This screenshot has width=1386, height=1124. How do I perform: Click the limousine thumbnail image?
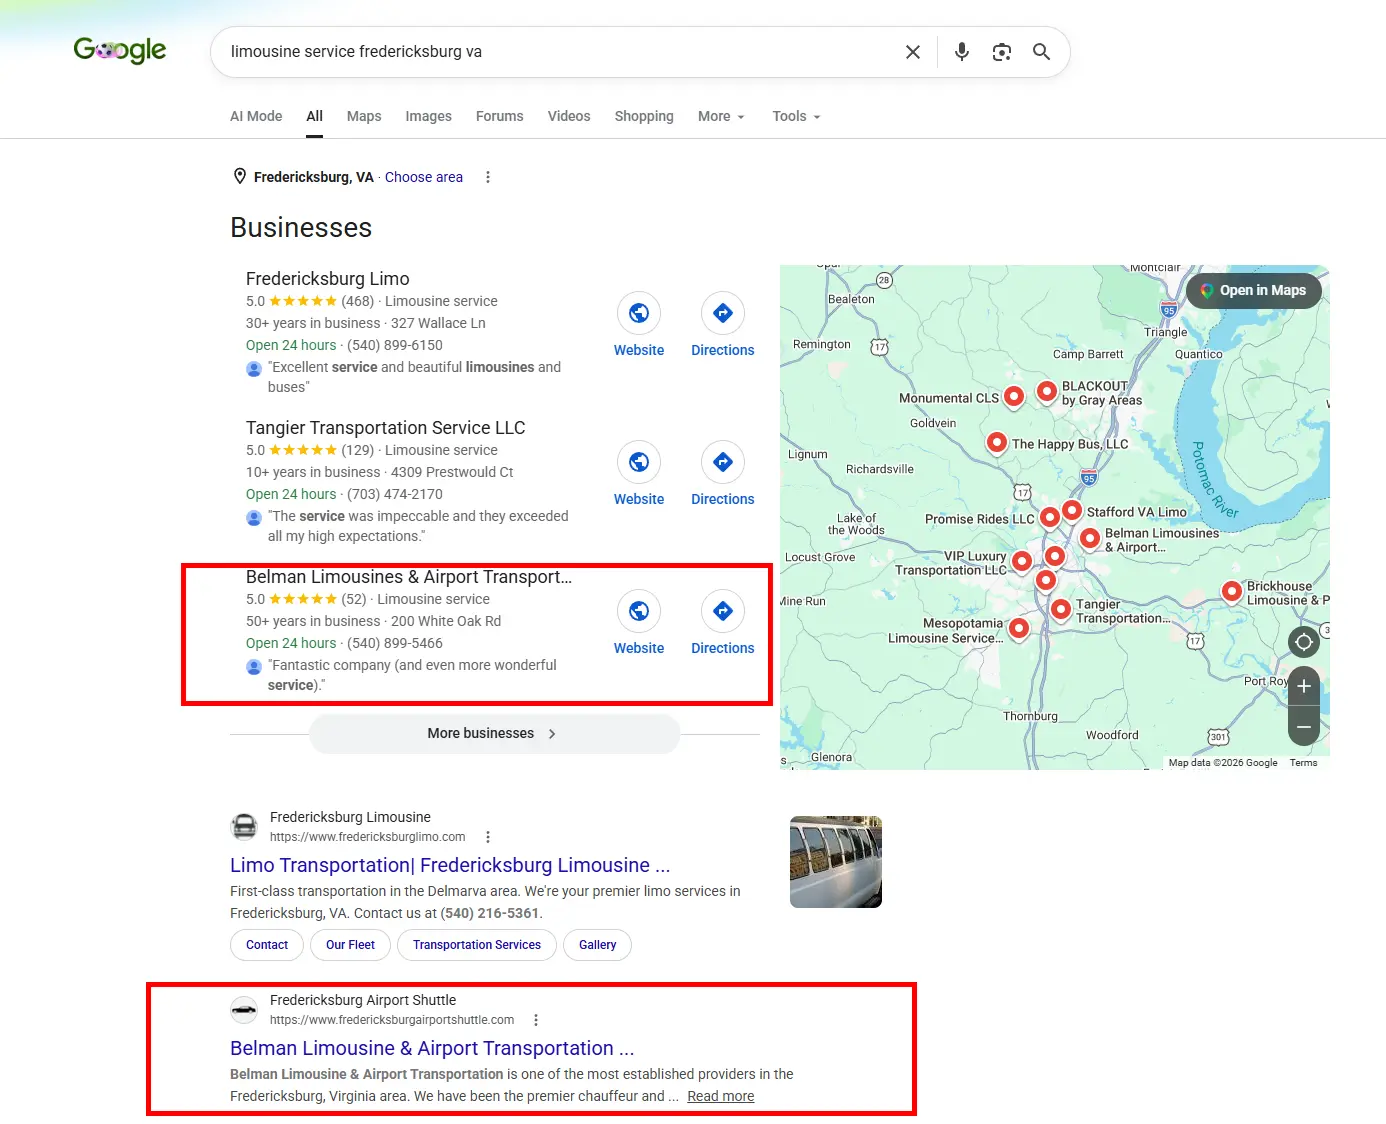point(836,862)
